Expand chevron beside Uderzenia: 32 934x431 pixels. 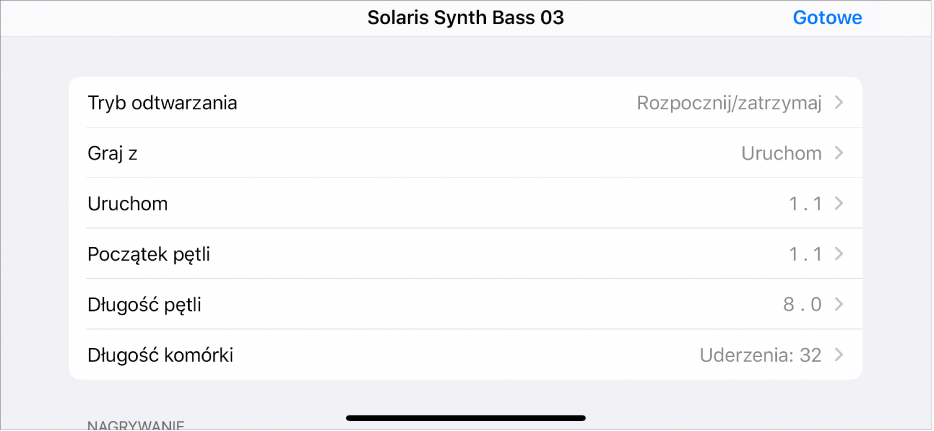click(x=839, y=355)
